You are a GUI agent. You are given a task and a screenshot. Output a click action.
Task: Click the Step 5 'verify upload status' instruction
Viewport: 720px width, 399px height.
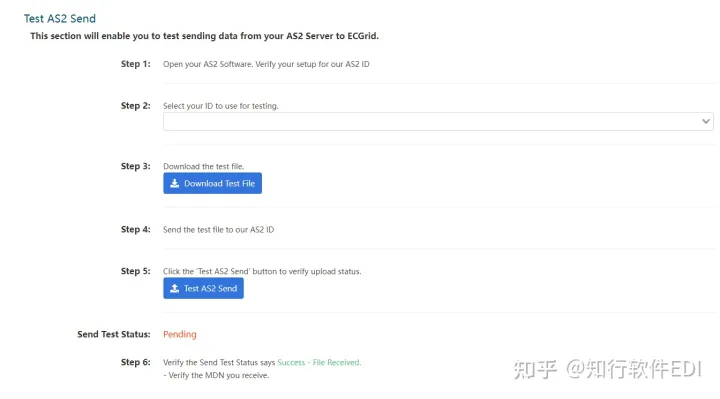point(262,271)
